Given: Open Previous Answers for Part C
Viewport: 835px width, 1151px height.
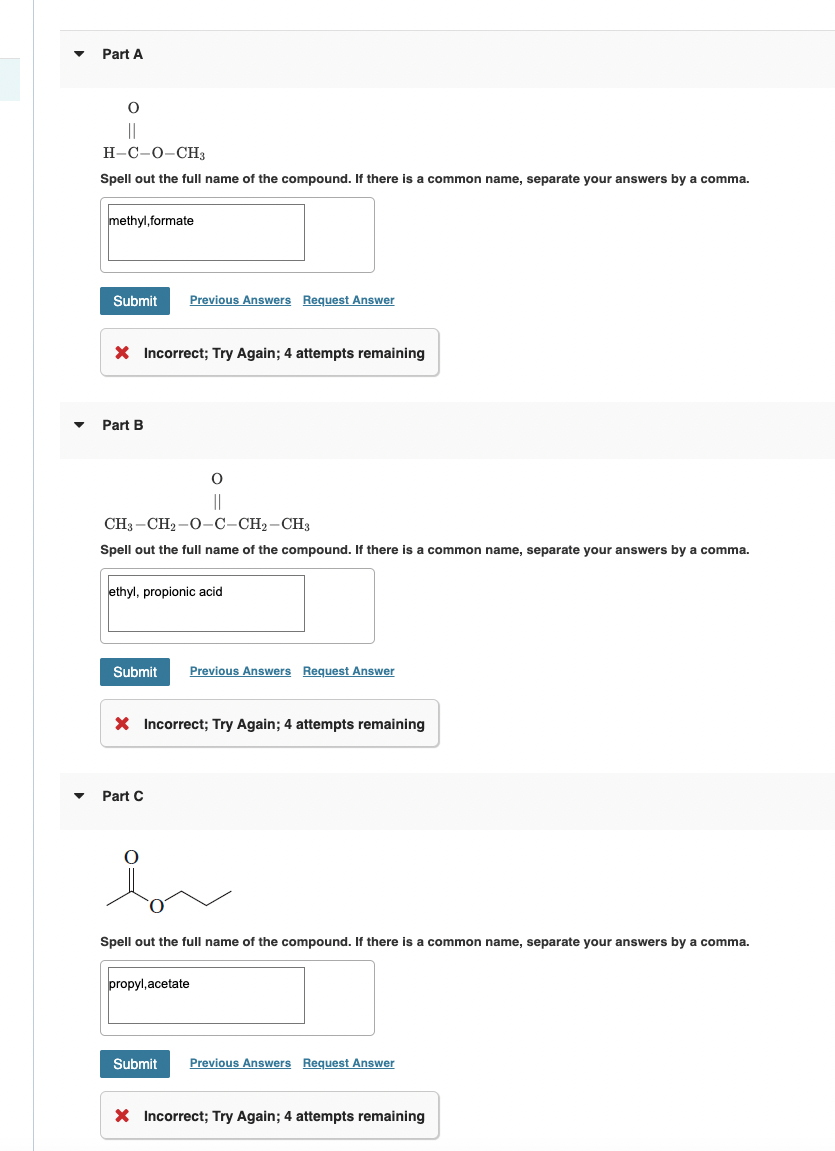Looking at the screenshot, I should point(240,1063).
